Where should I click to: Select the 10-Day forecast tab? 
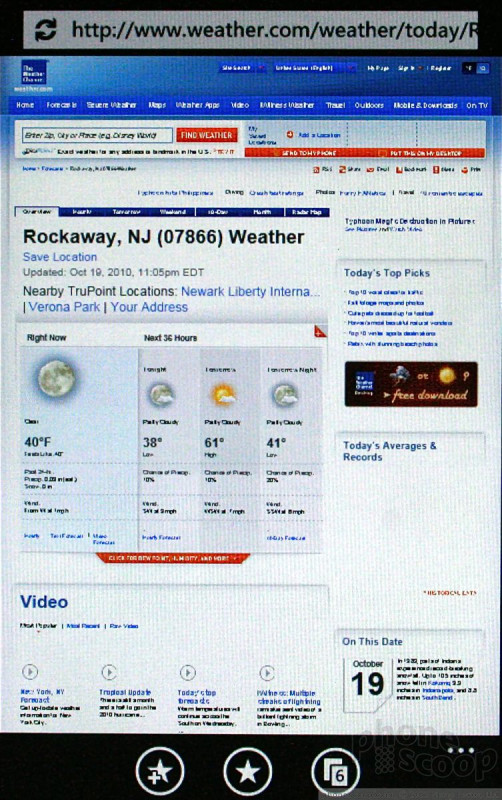point(217,212)
